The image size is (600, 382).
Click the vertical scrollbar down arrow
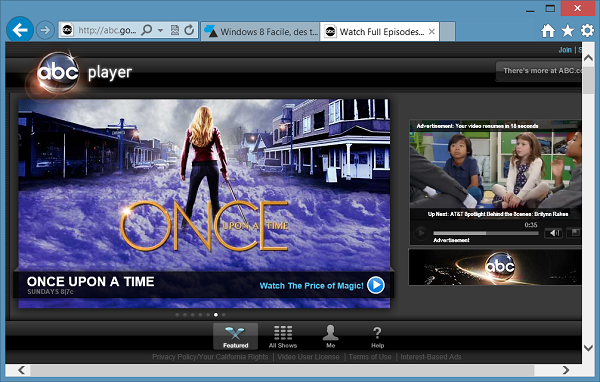(x=588, y=348)
